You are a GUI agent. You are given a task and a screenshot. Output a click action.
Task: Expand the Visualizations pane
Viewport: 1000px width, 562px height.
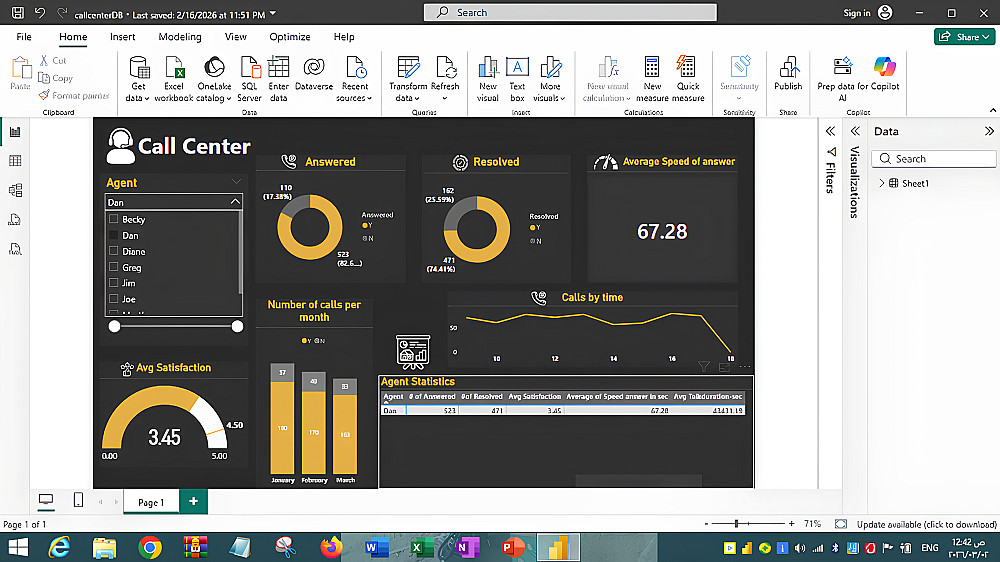point(855,131)
